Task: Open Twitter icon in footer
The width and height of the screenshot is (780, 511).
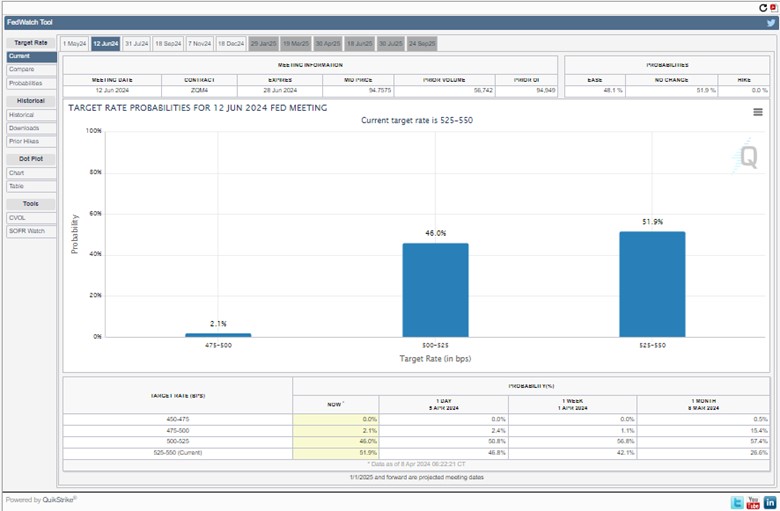Action: click(x=737, y=503)
